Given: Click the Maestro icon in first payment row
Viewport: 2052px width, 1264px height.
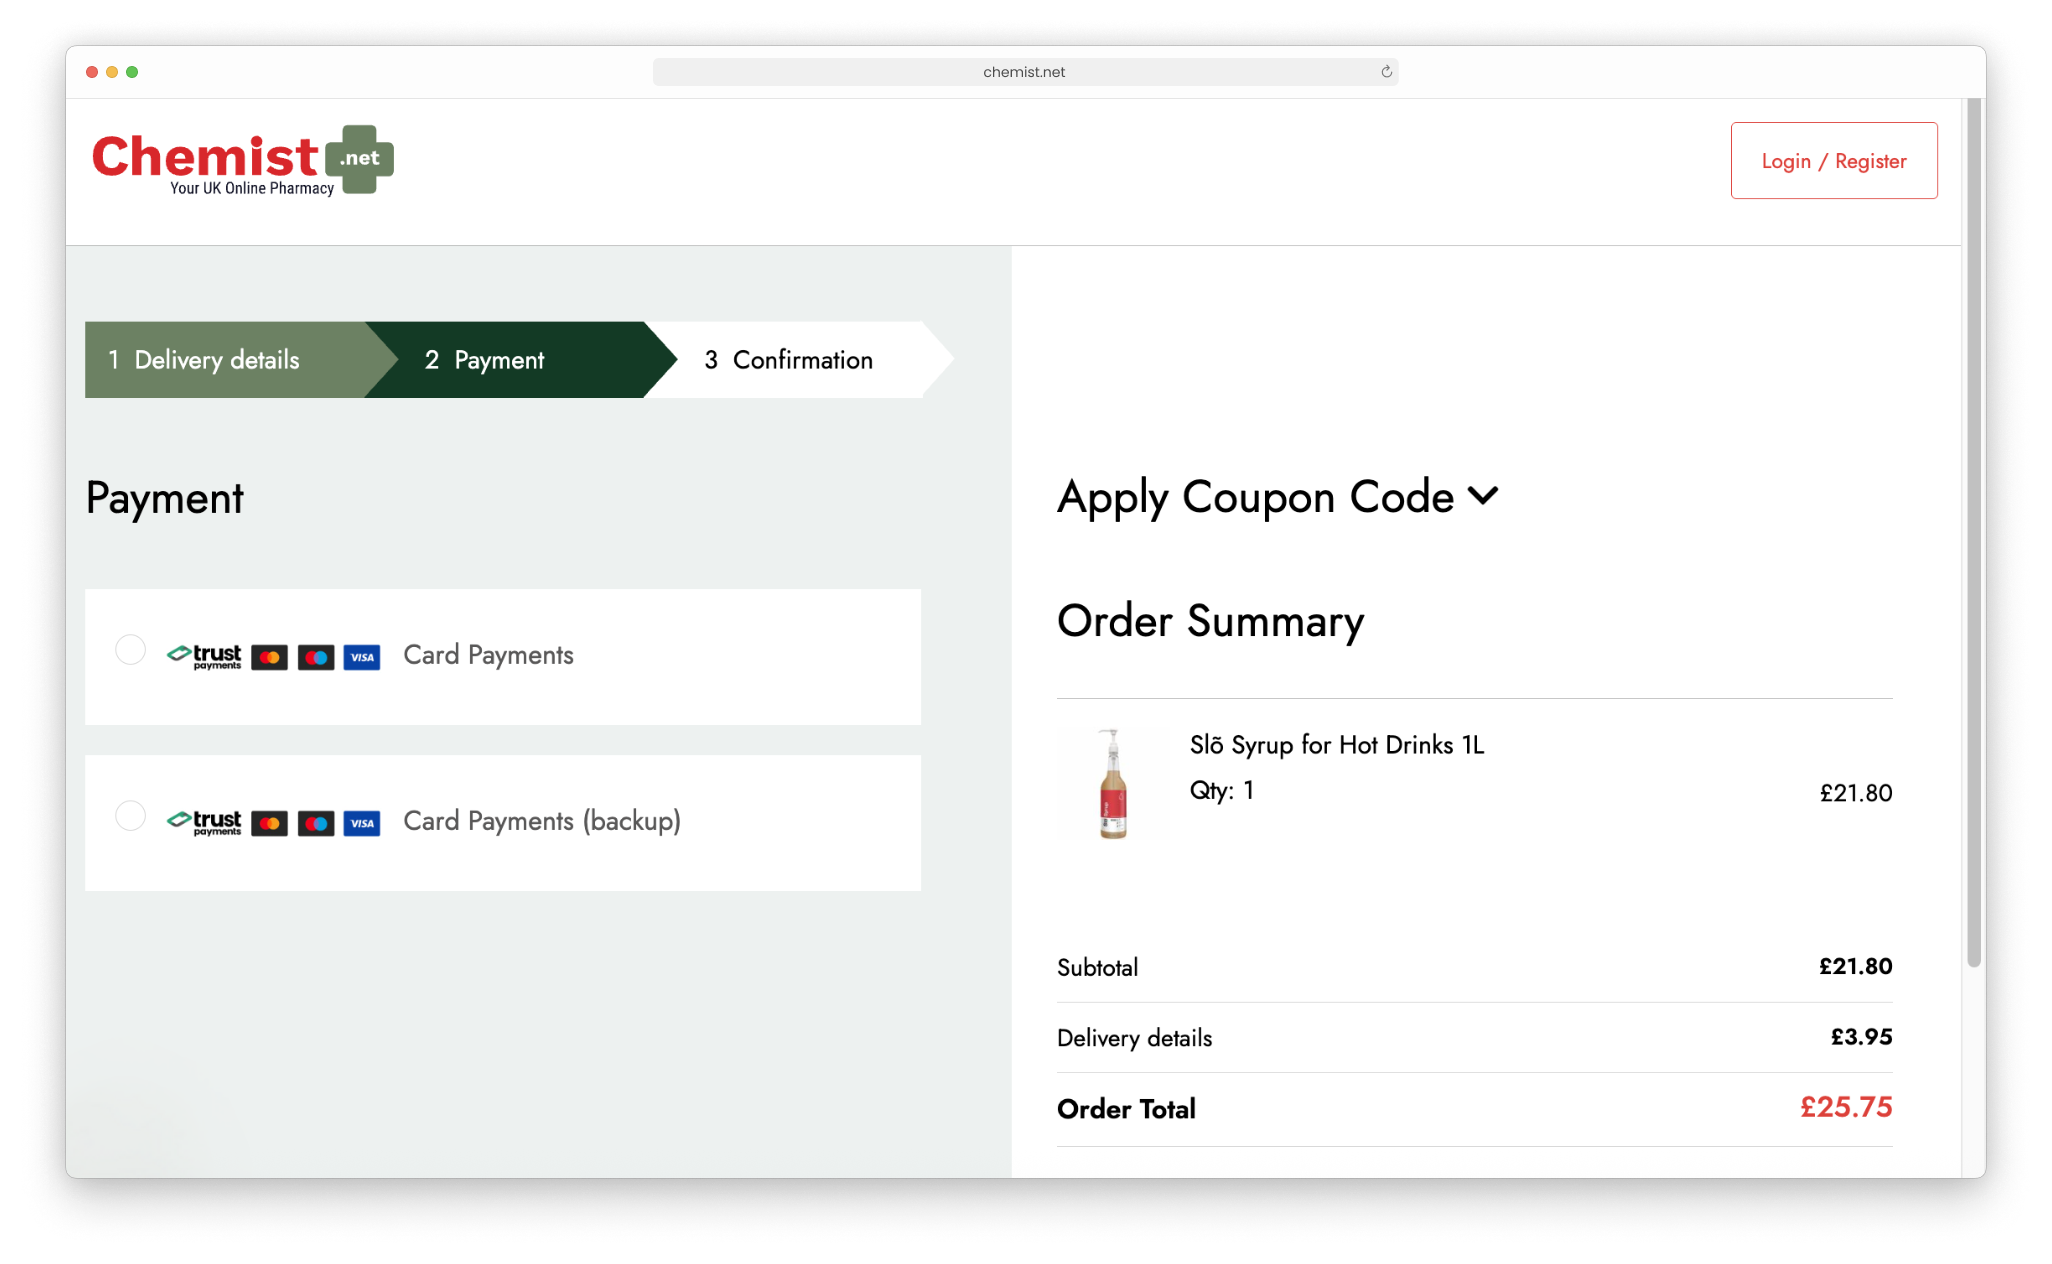Looking at the screenshot, I should click(316, 657).
